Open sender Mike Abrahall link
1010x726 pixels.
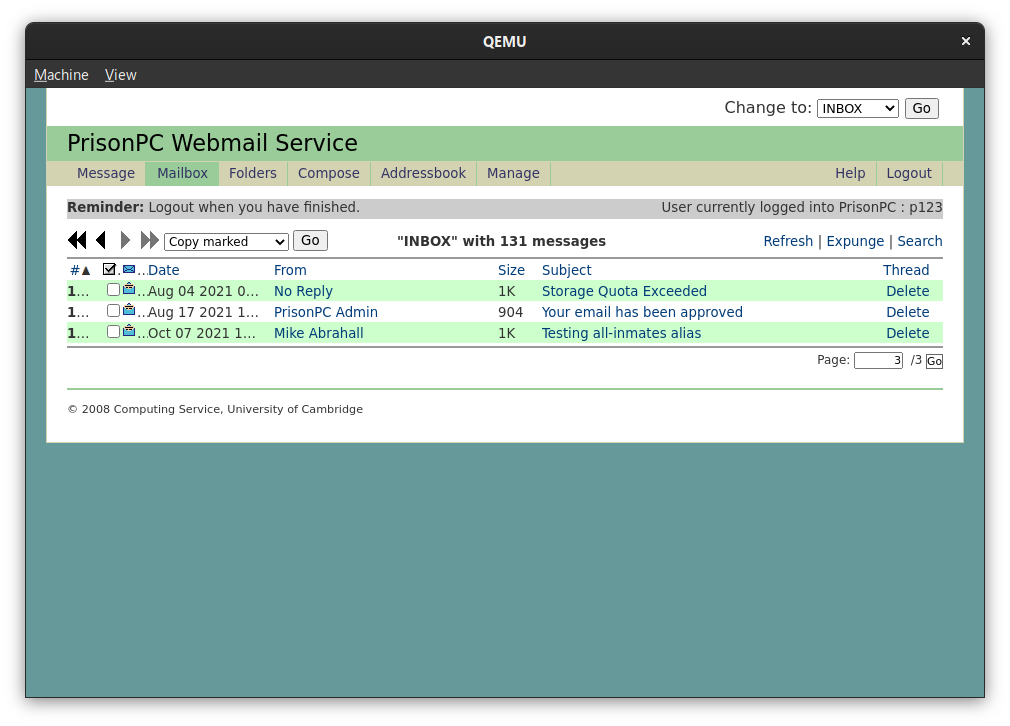click(318, 333)
